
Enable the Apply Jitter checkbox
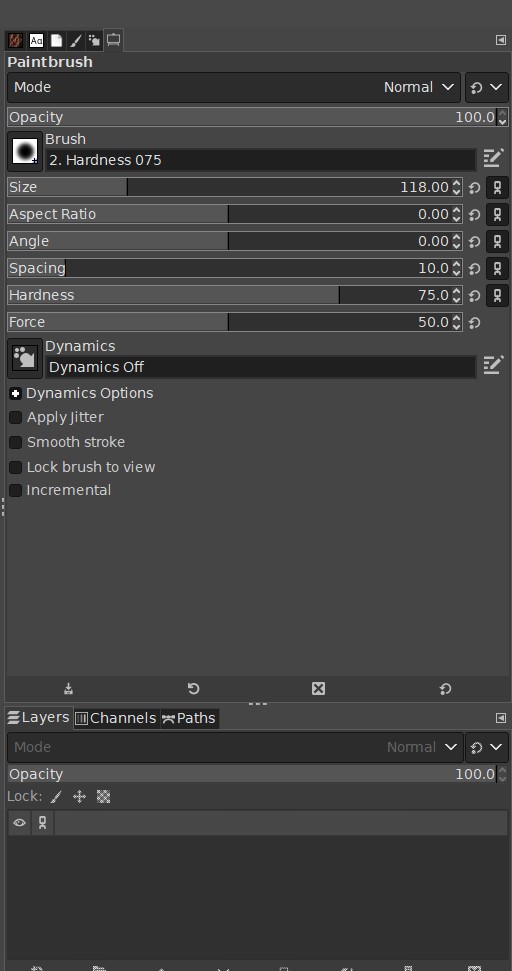(15, 417)
